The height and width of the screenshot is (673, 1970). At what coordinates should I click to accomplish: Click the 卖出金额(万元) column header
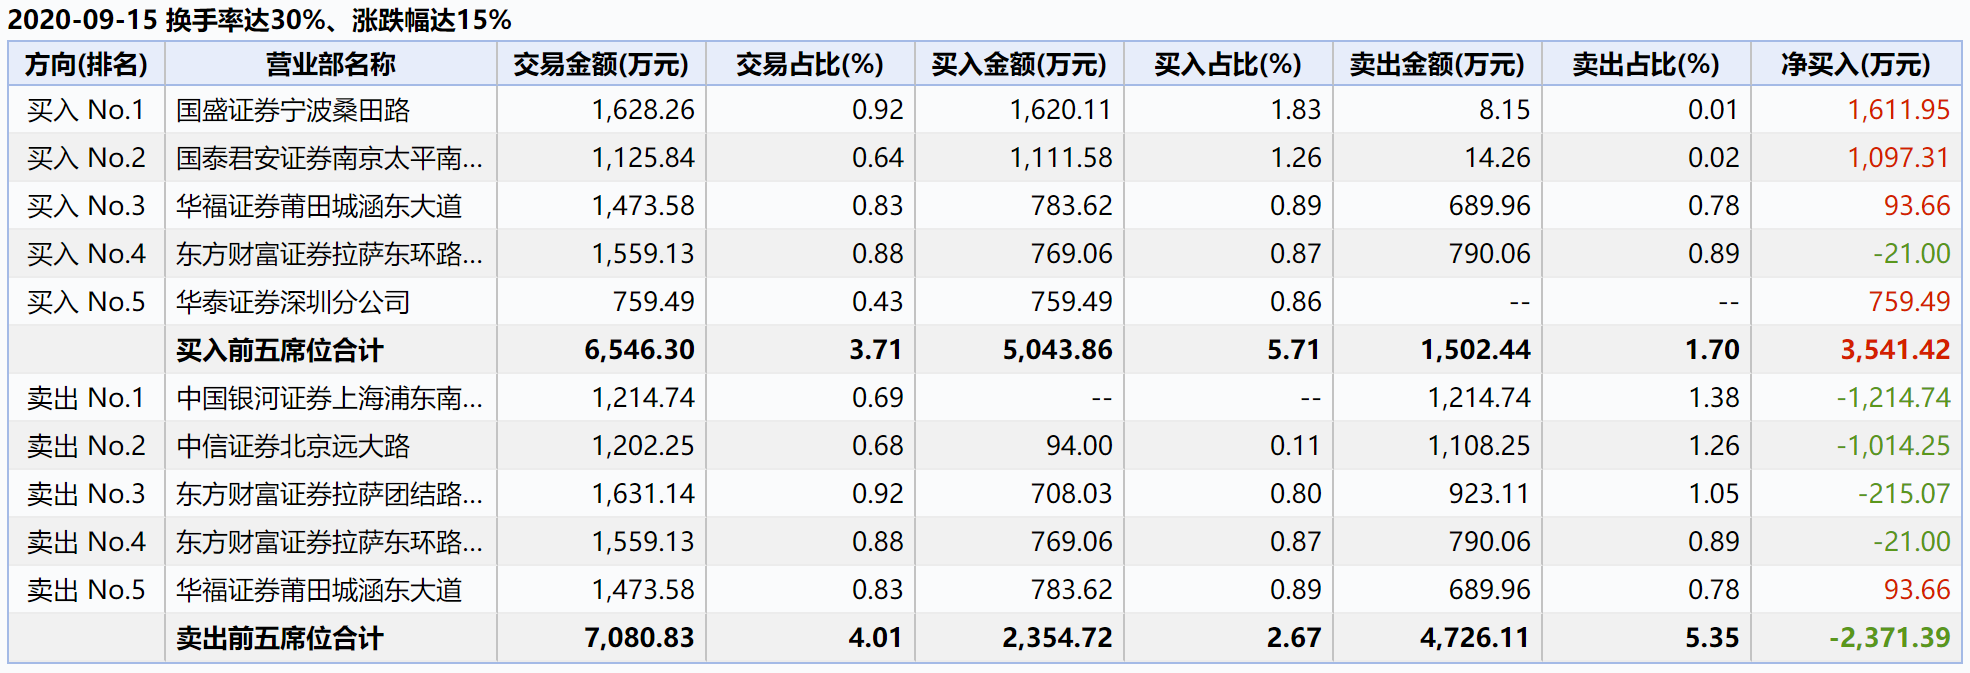pos(1437,65)
